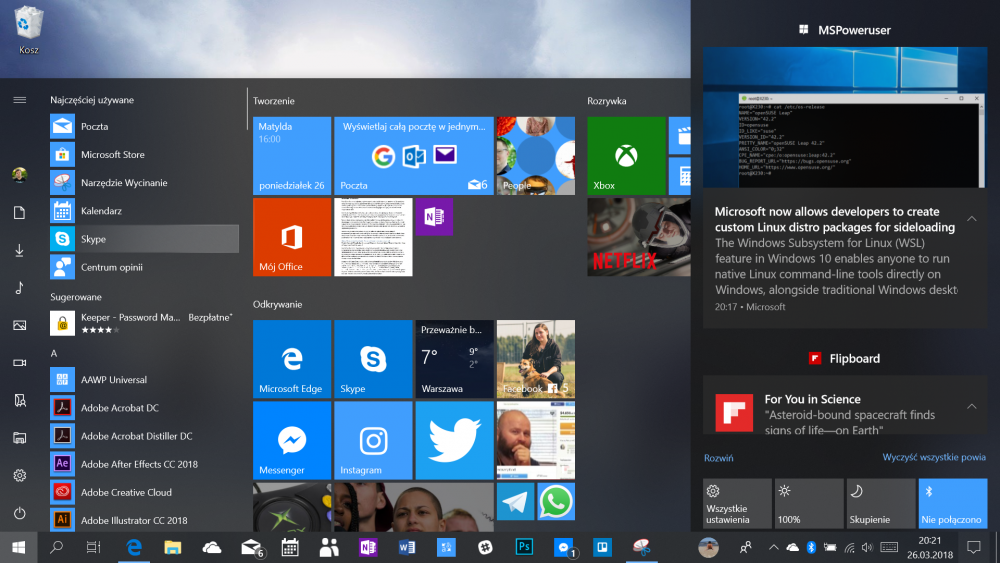Open Adobe Acrobat DC
1000x563 pixels.
coord(144,407)
